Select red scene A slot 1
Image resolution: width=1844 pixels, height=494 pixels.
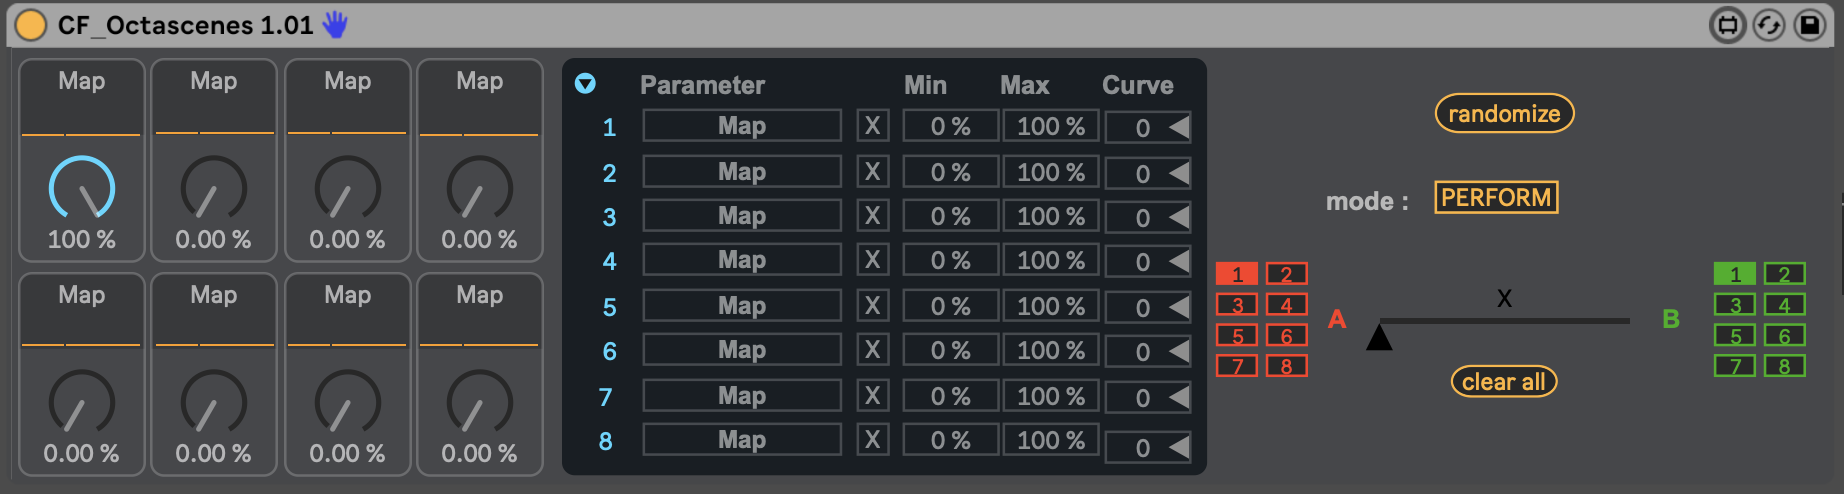pyautogui.click(x=1237, y=274)
